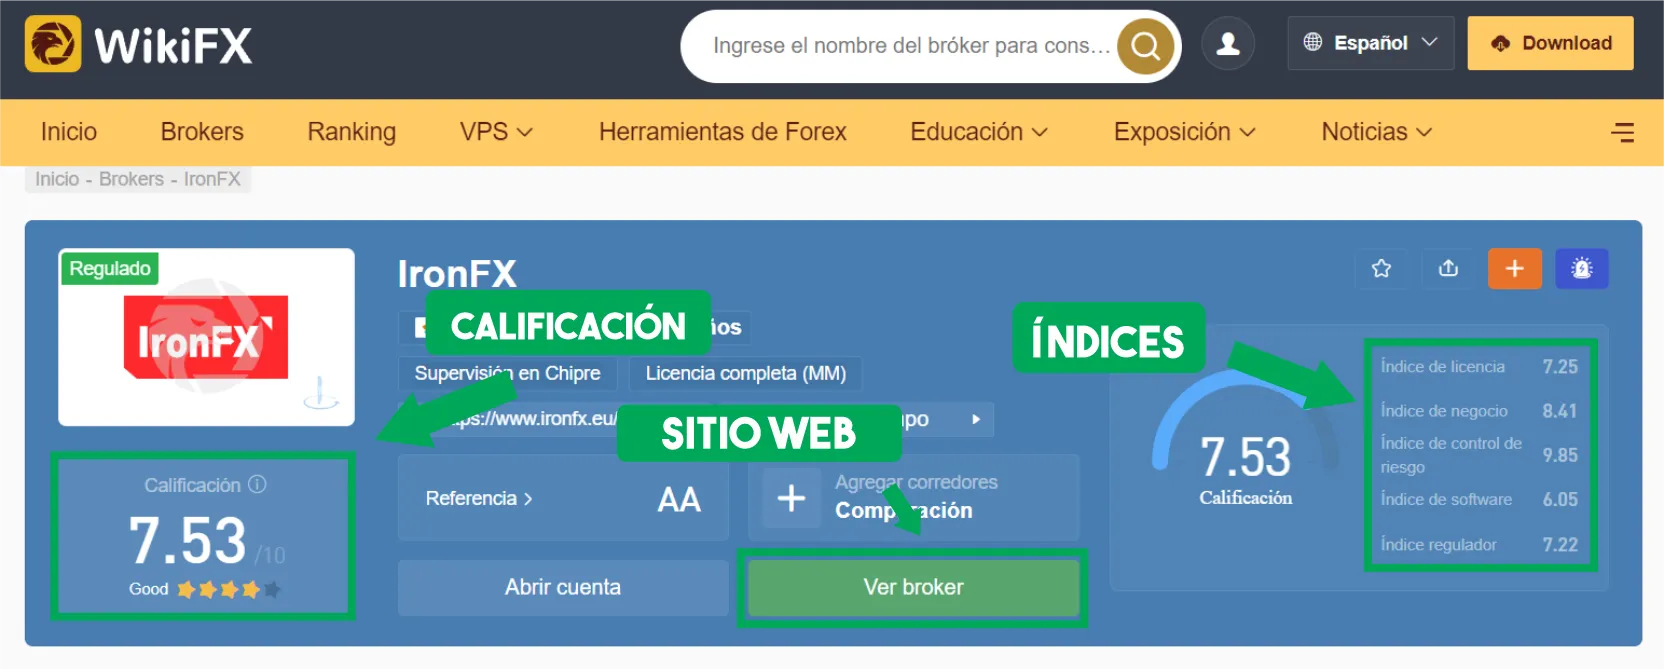Expand the Español language dropdown
This screenshot has height=669, width=1664.
coord(1371,43)
